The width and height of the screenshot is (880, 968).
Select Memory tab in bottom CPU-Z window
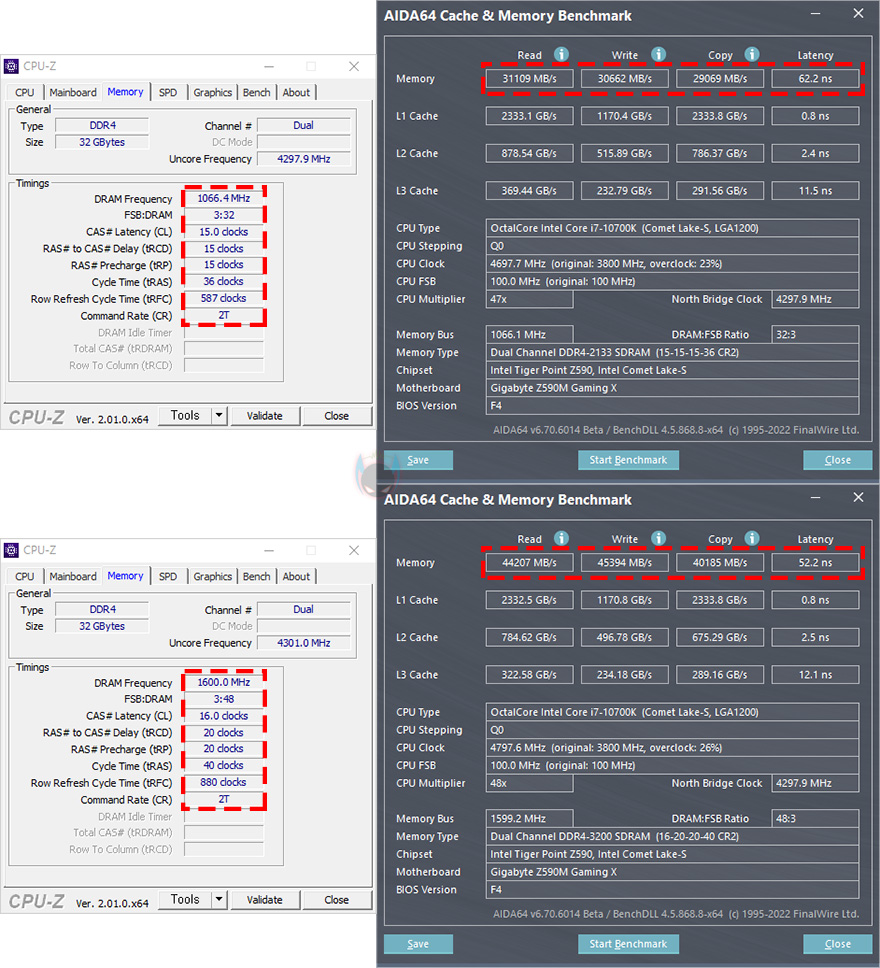tap(125, 575)
